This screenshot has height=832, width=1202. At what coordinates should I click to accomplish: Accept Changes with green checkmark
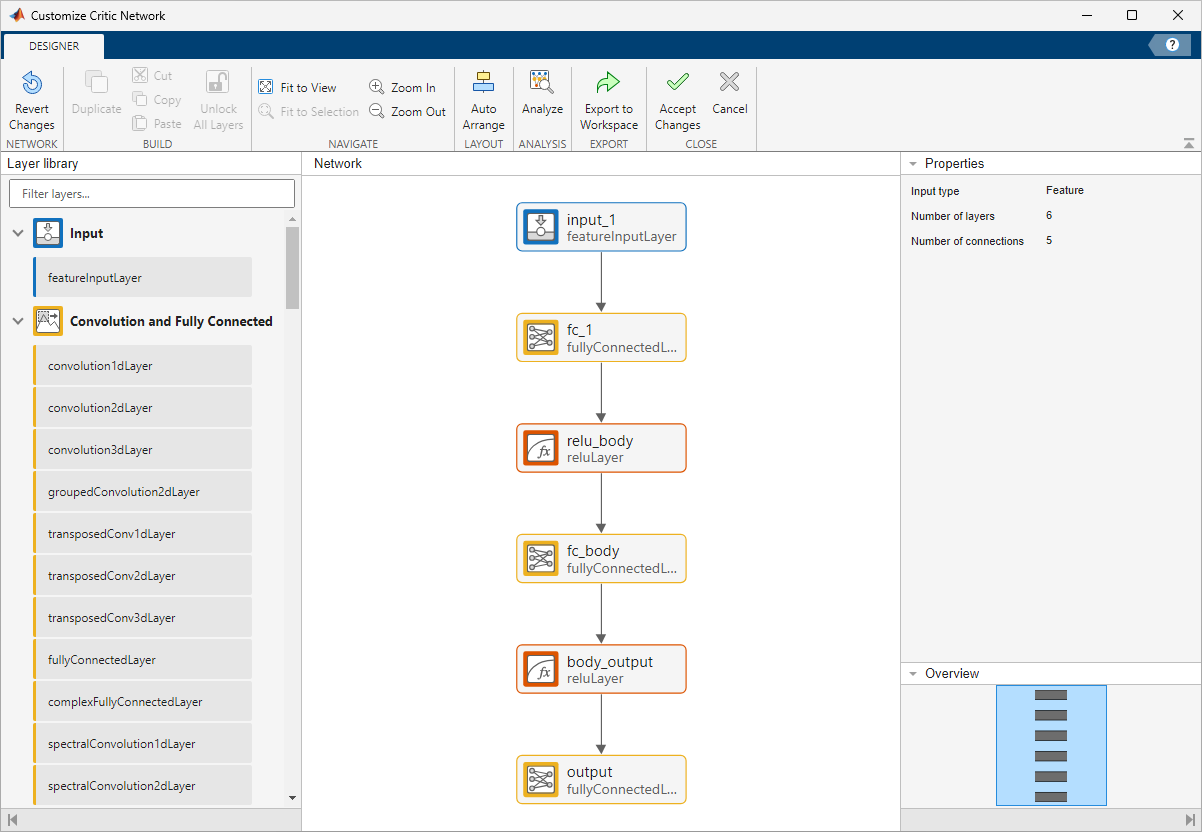677,84
